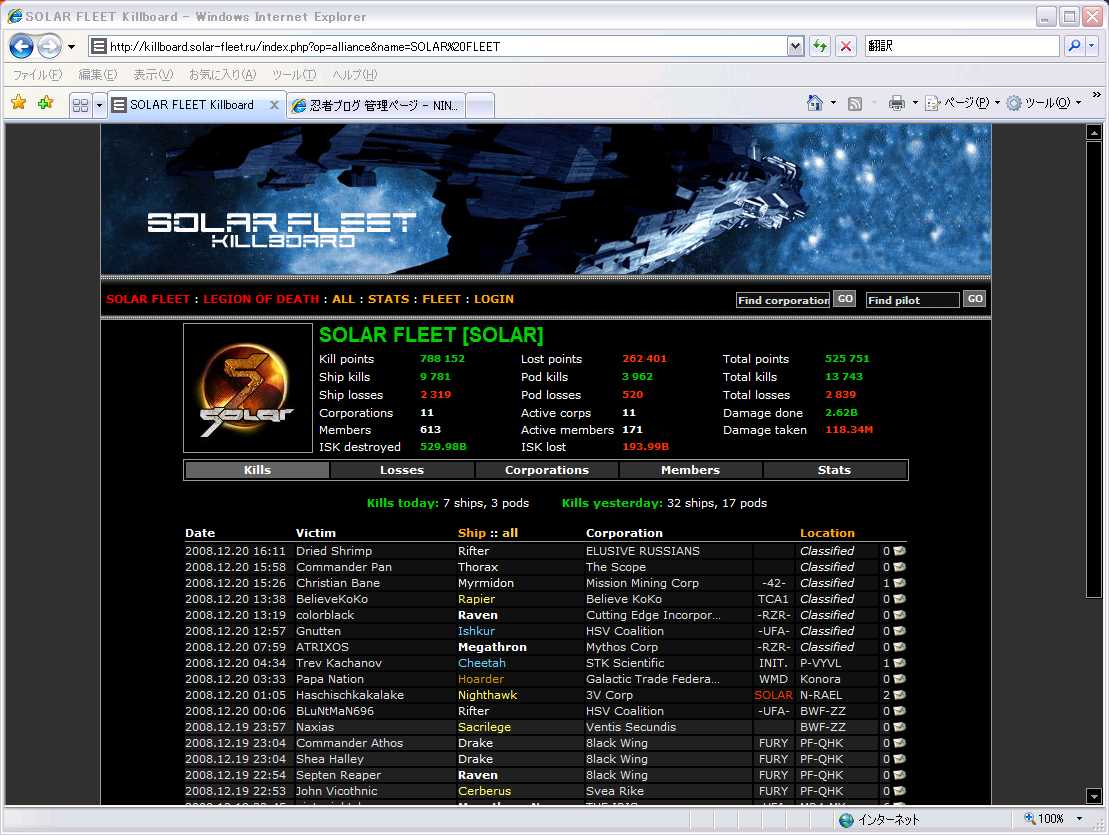Click the SOLAR FLEET navigation link
The image size is (1109, 835).
pyautogui.click(x=148, y=299)
